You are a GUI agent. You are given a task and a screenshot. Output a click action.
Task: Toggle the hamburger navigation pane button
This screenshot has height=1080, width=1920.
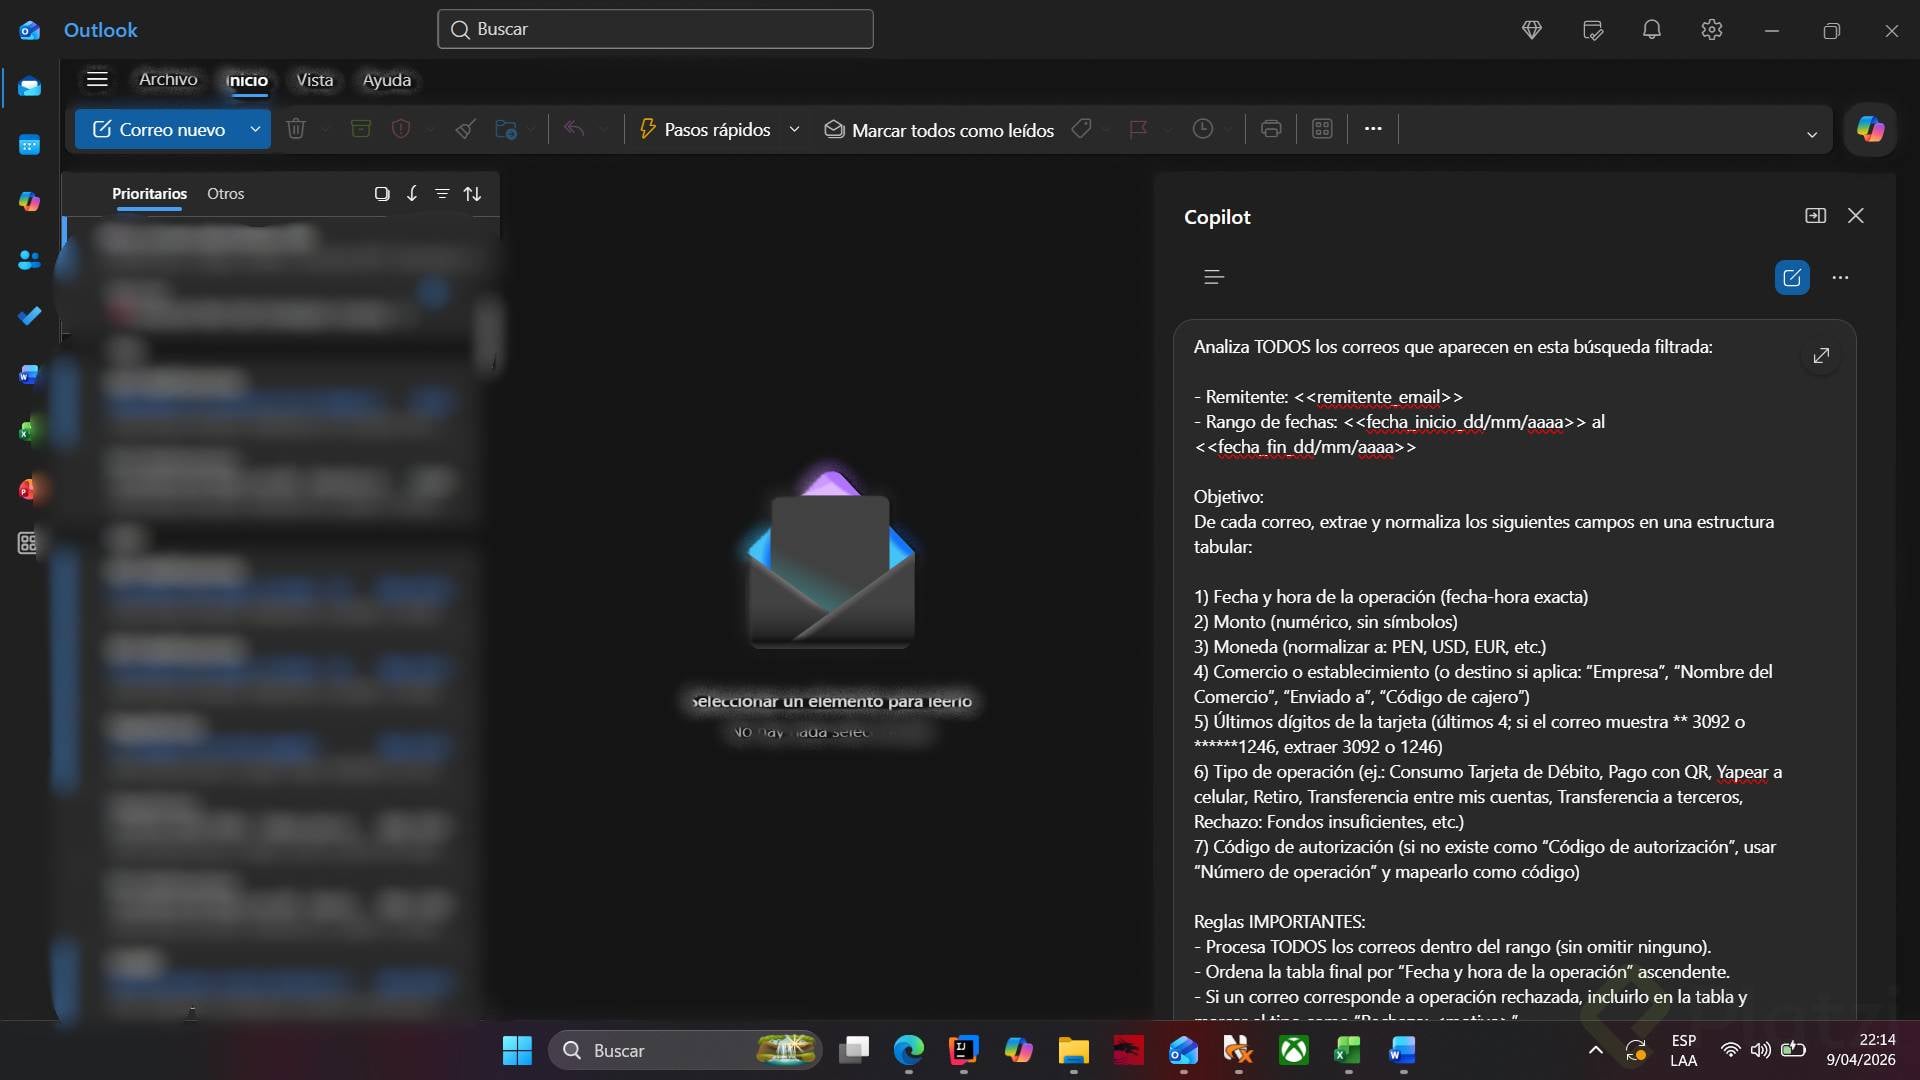coord(97,79)
